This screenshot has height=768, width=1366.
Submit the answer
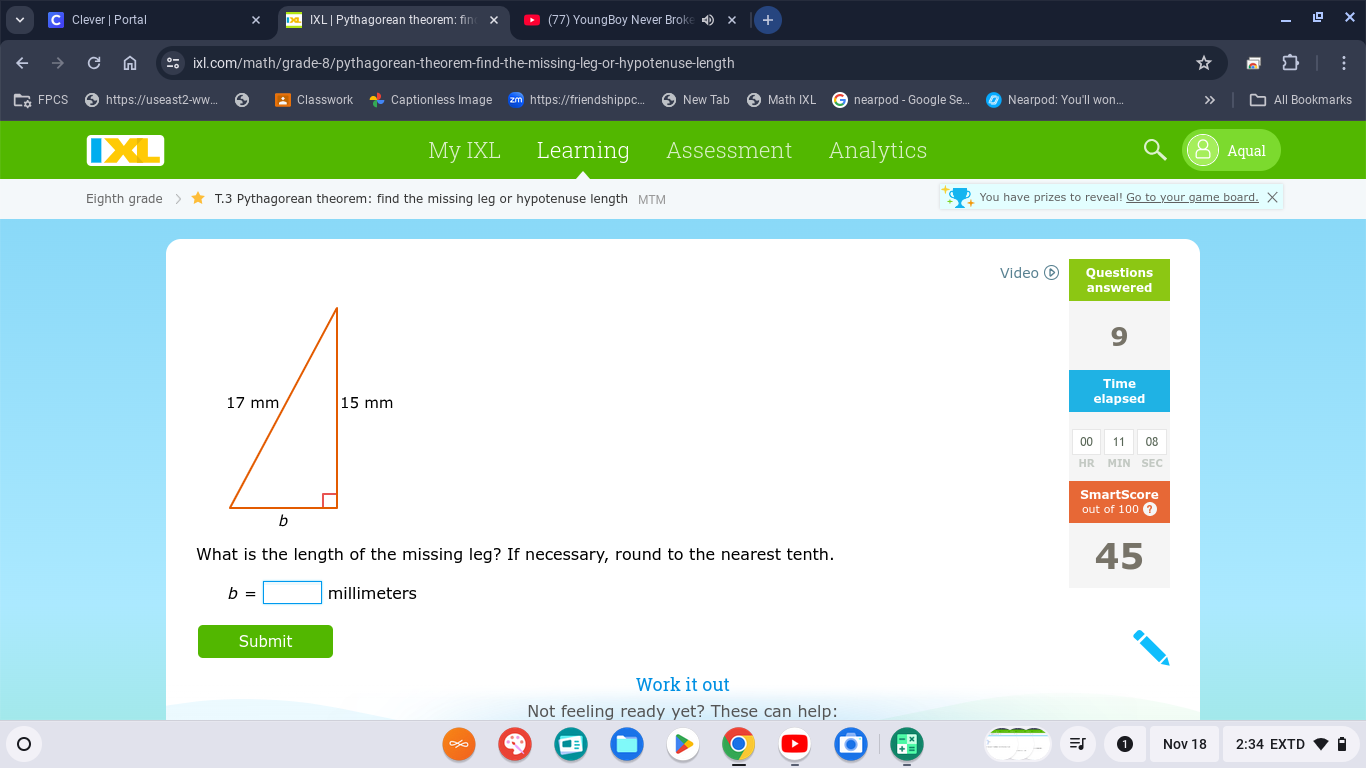(x=265, y=642)
